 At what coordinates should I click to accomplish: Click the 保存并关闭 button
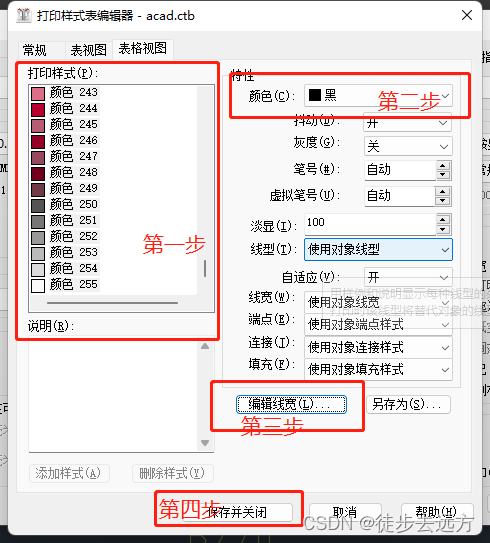[238, 513]
